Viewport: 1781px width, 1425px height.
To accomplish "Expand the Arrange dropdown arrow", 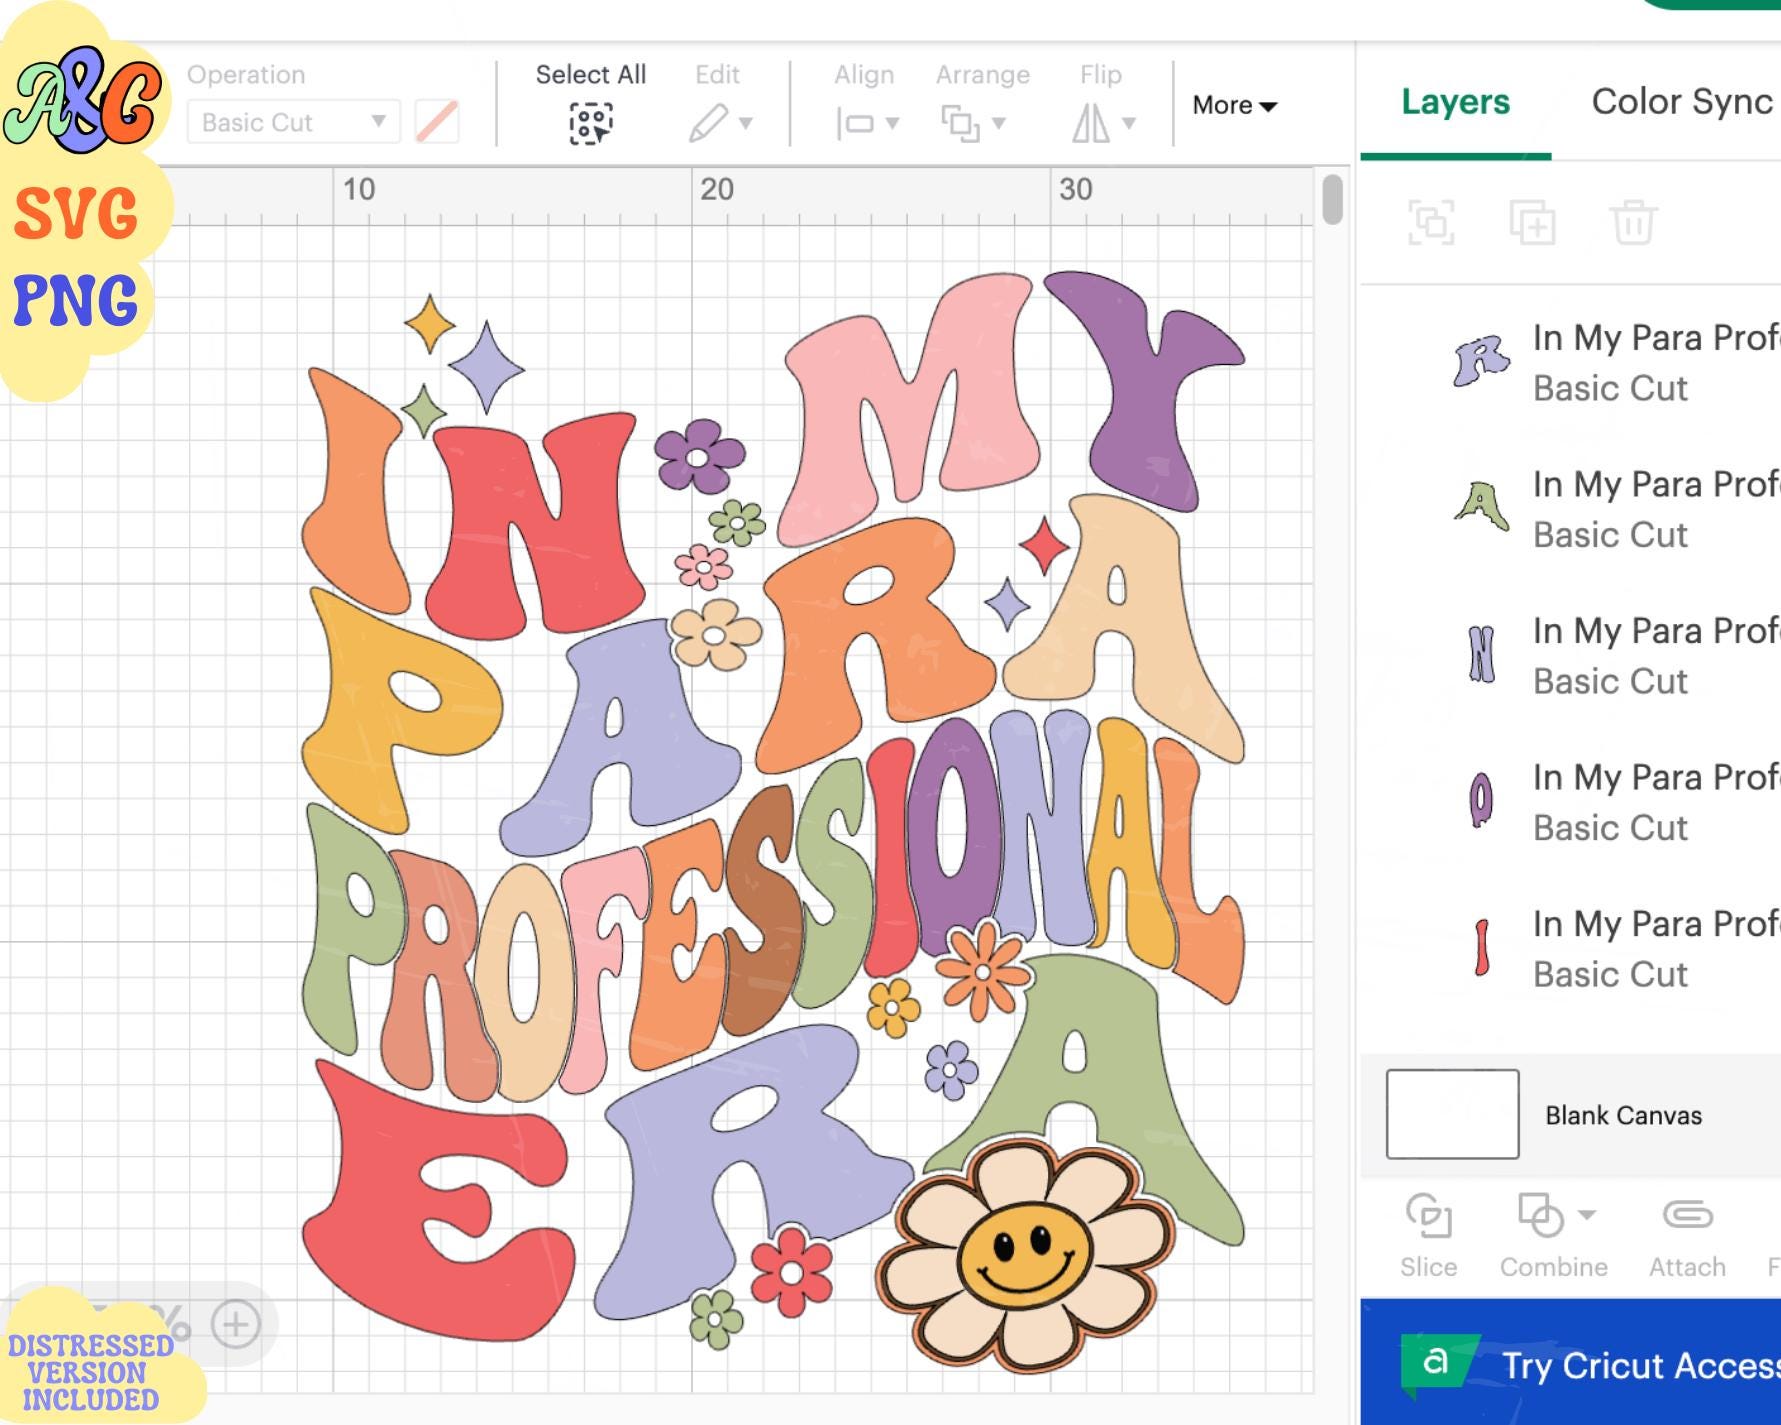I will click(998, 124).
